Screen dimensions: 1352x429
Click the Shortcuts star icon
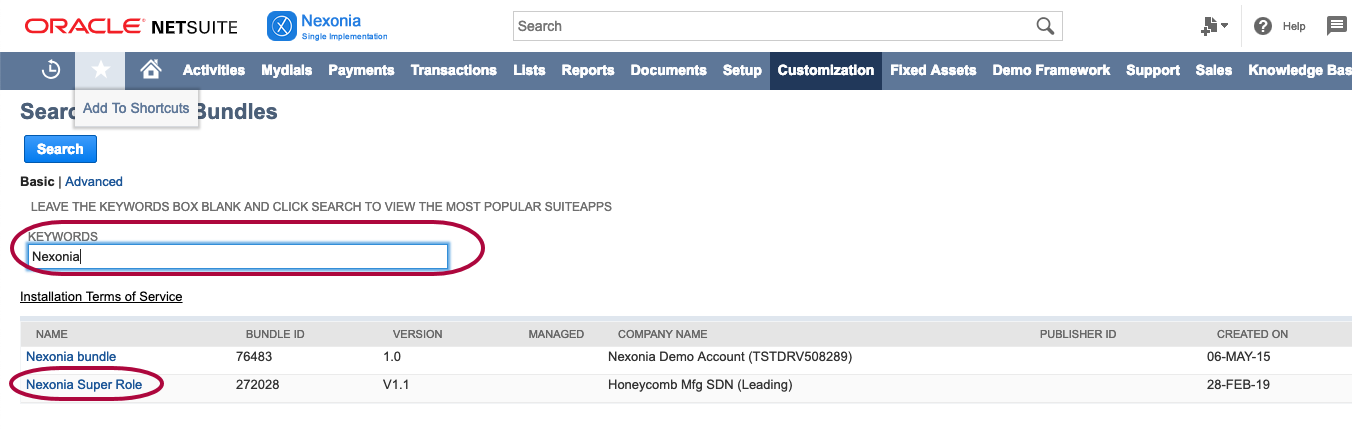101,70
